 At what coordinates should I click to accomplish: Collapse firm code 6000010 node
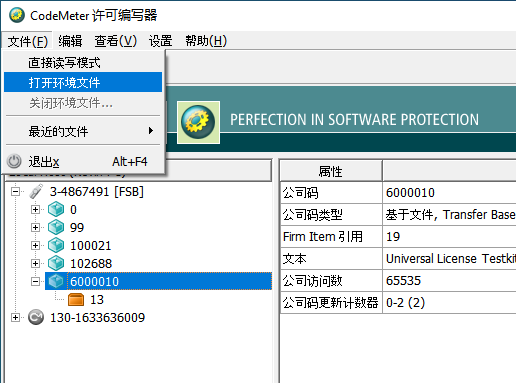click(x=35, y=282)
